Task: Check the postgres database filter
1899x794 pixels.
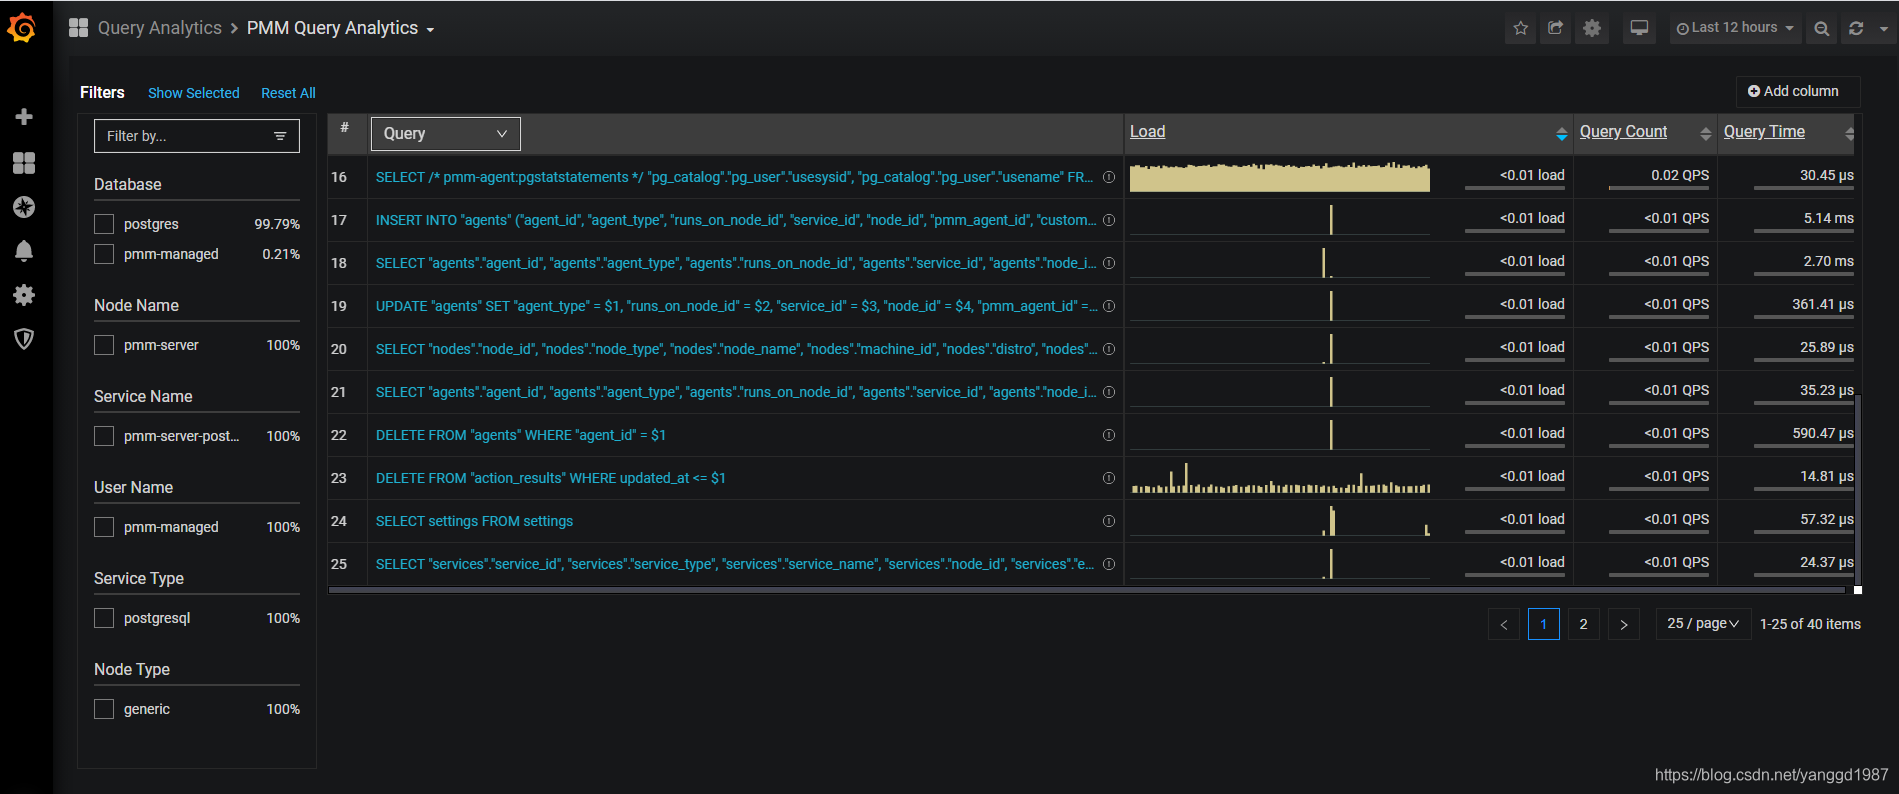Action: click(104, 224)
